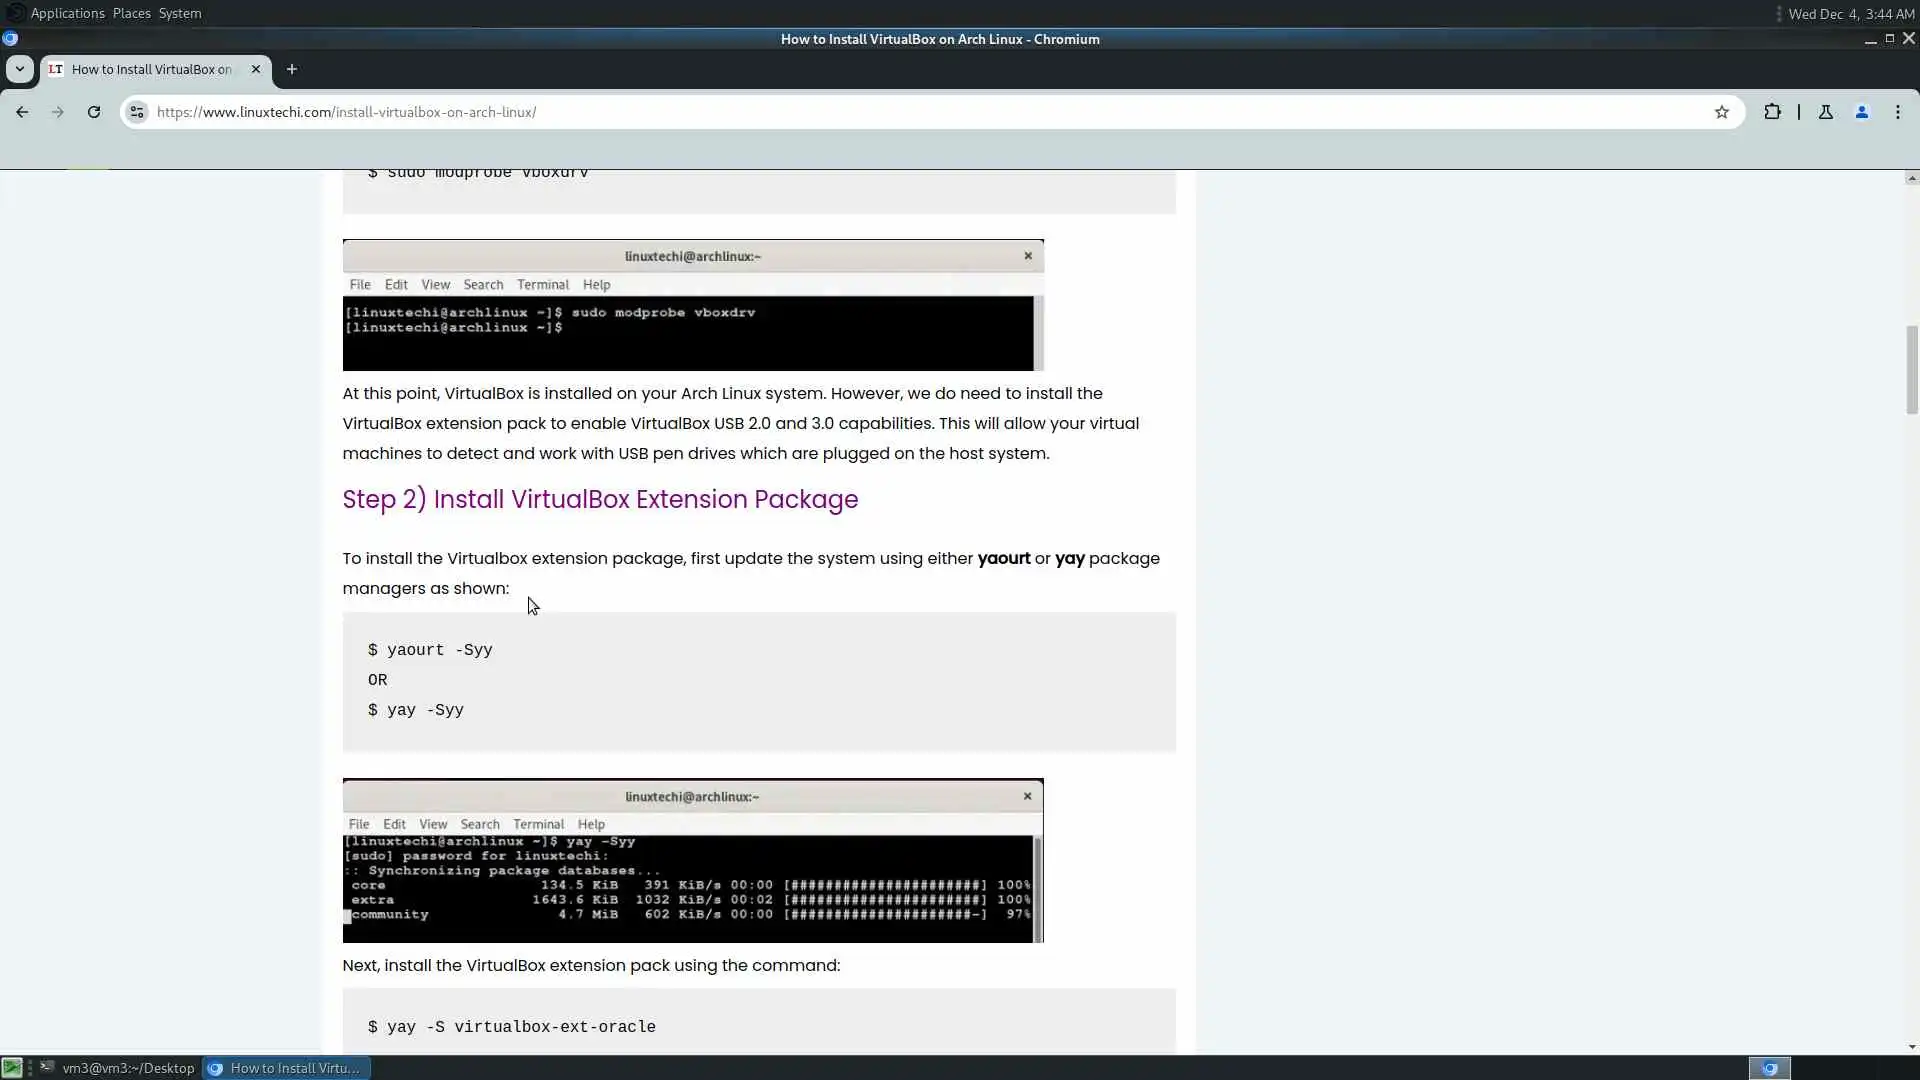Open the Extensions puzzle icon

click(x=1772, y=112)
